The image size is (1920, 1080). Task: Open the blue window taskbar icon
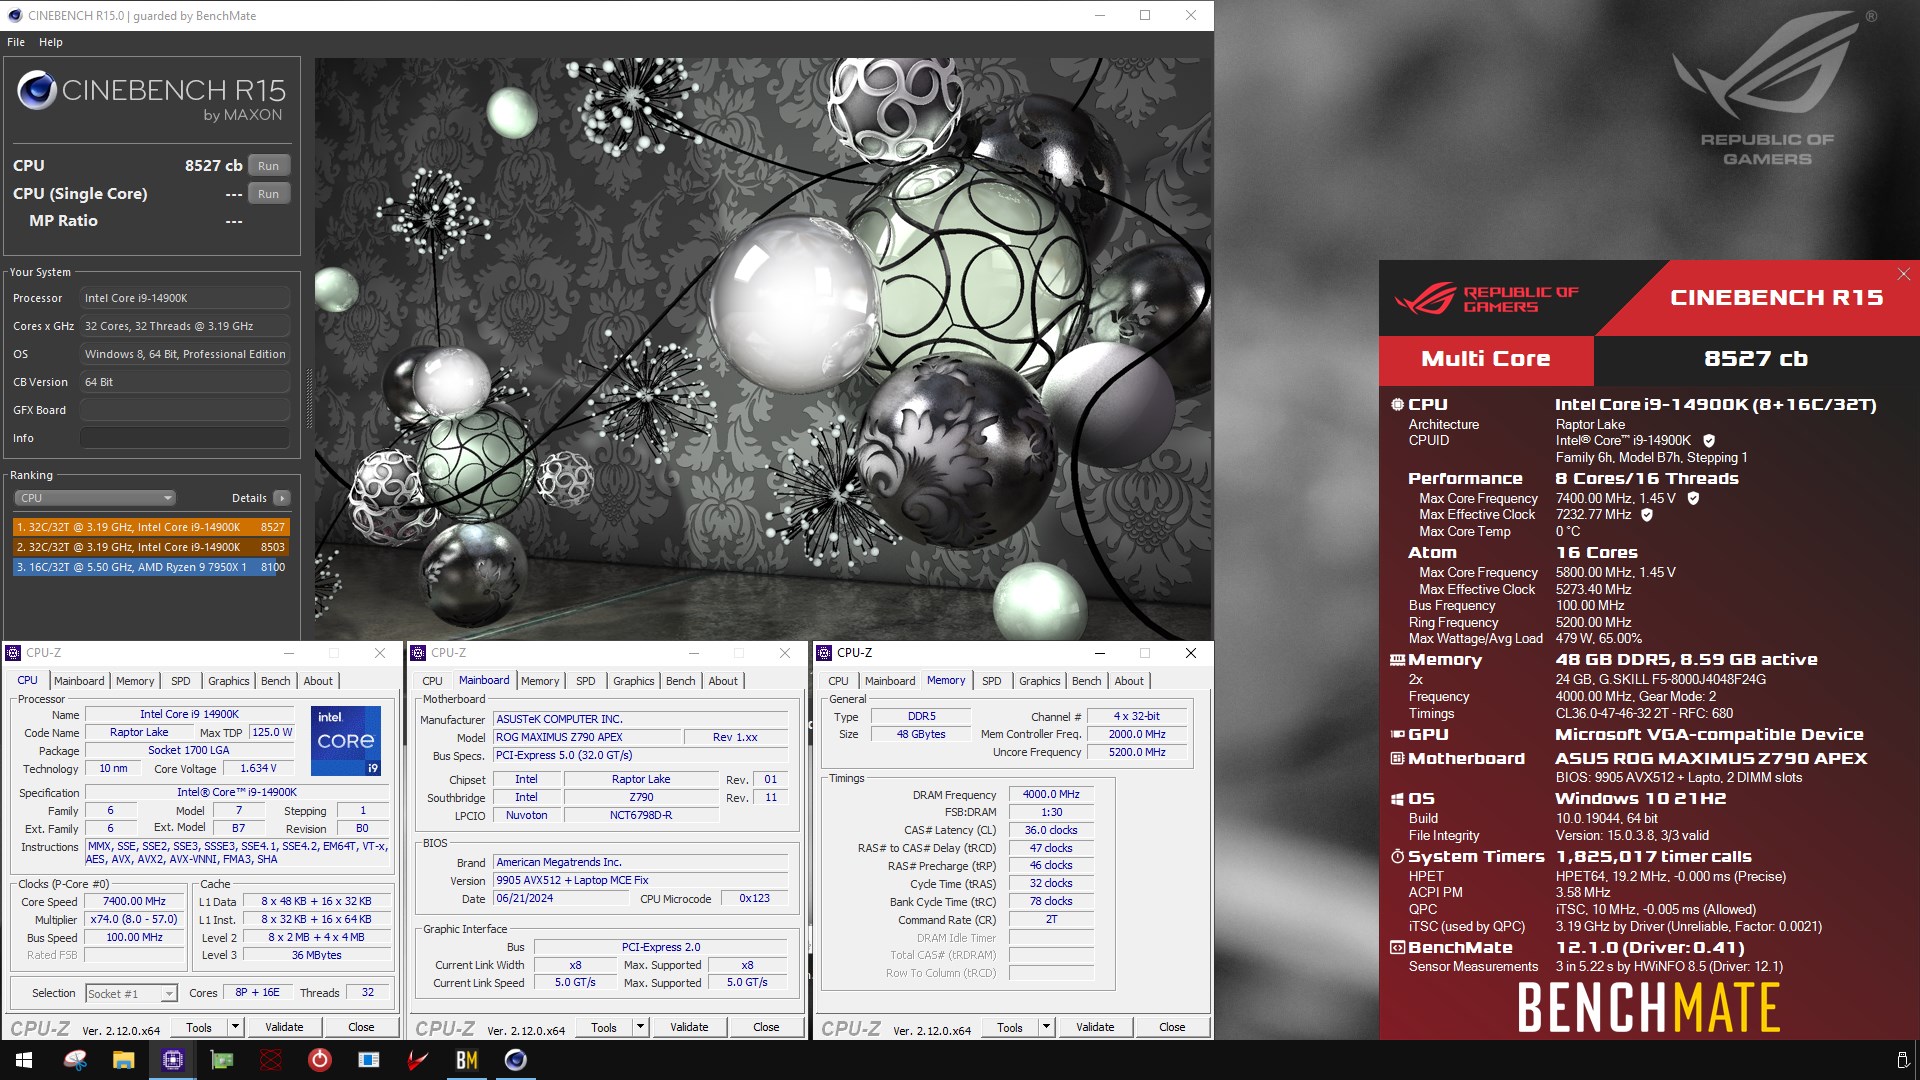(368, 1060)
